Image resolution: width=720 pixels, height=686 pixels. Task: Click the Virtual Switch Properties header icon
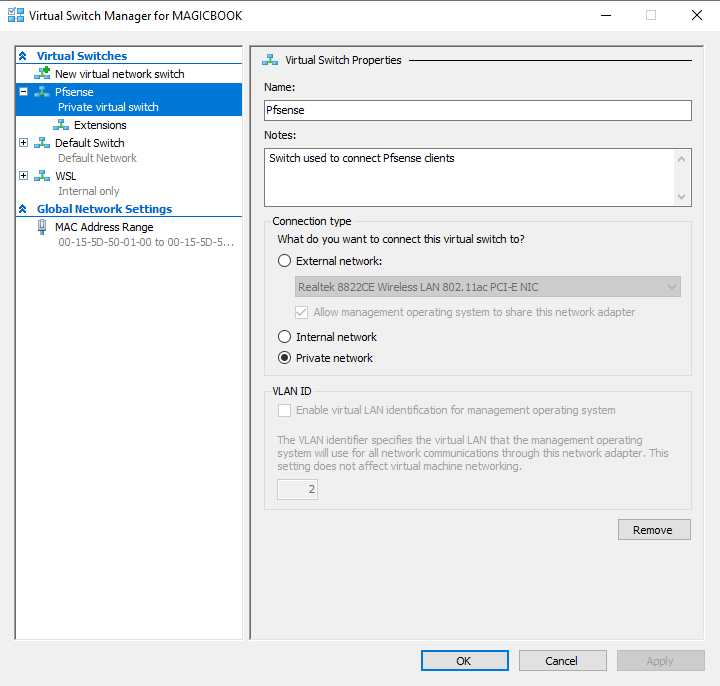(x=270, y=60)
